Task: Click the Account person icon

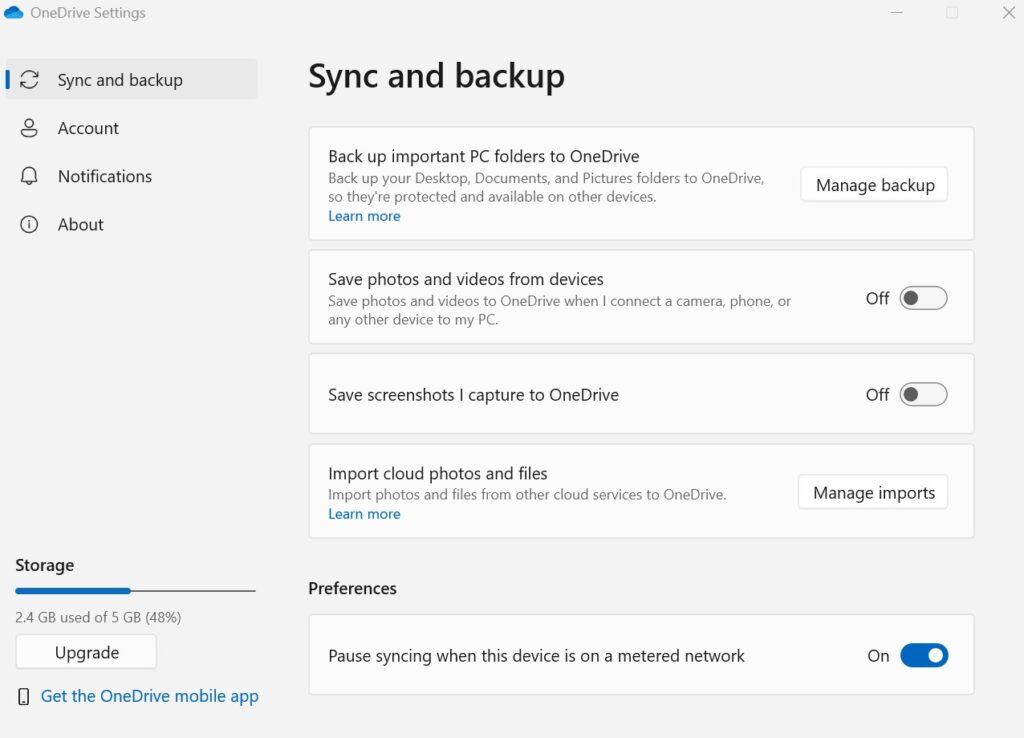Action: coord(29,128)
